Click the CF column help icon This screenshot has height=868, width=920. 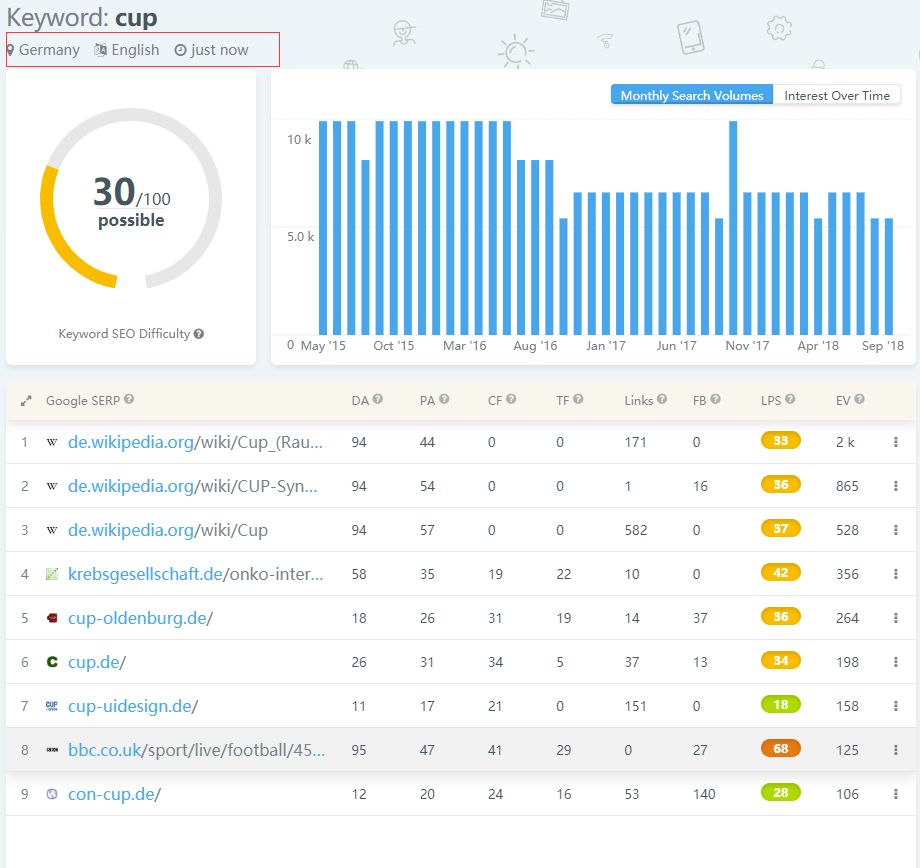click(511, 400)
